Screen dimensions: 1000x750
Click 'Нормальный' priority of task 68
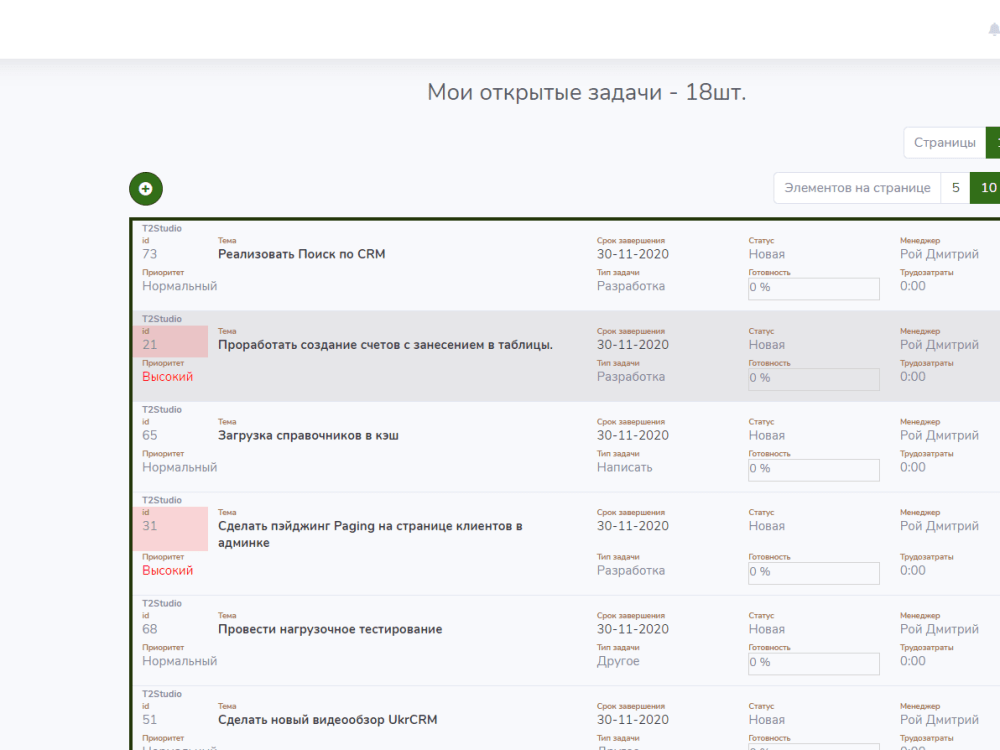179,661
